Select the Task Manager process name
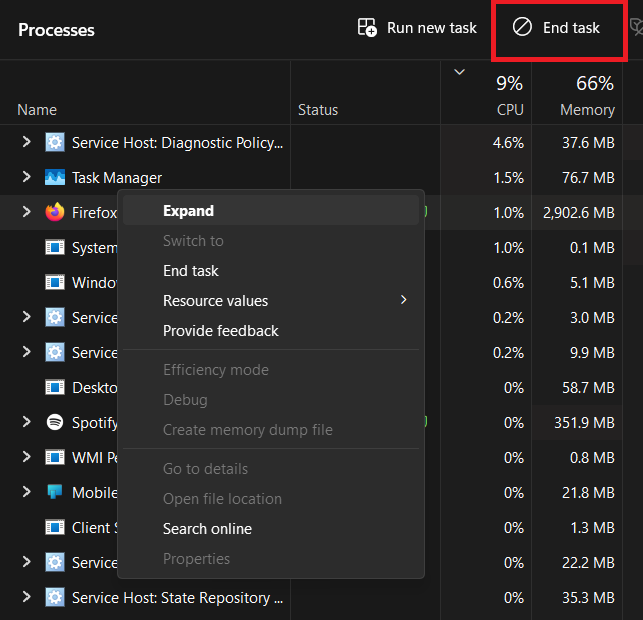 (x=117, y=178)
